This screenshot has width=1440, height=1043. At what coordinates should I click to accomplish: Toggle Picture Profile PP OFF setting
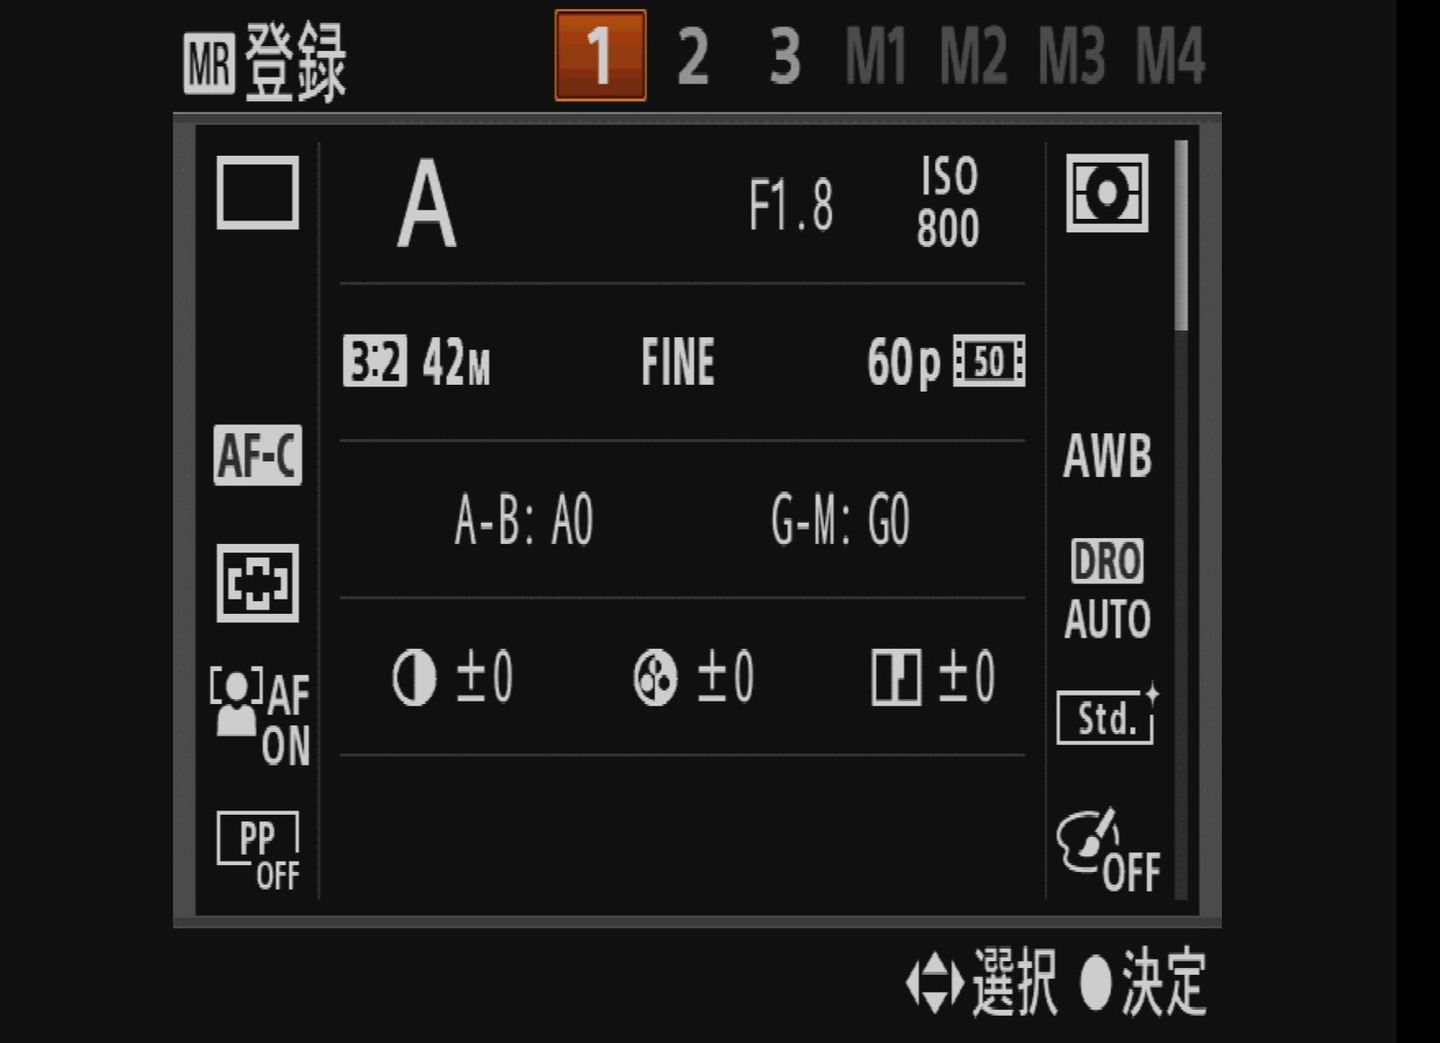(x=258, y=851)
